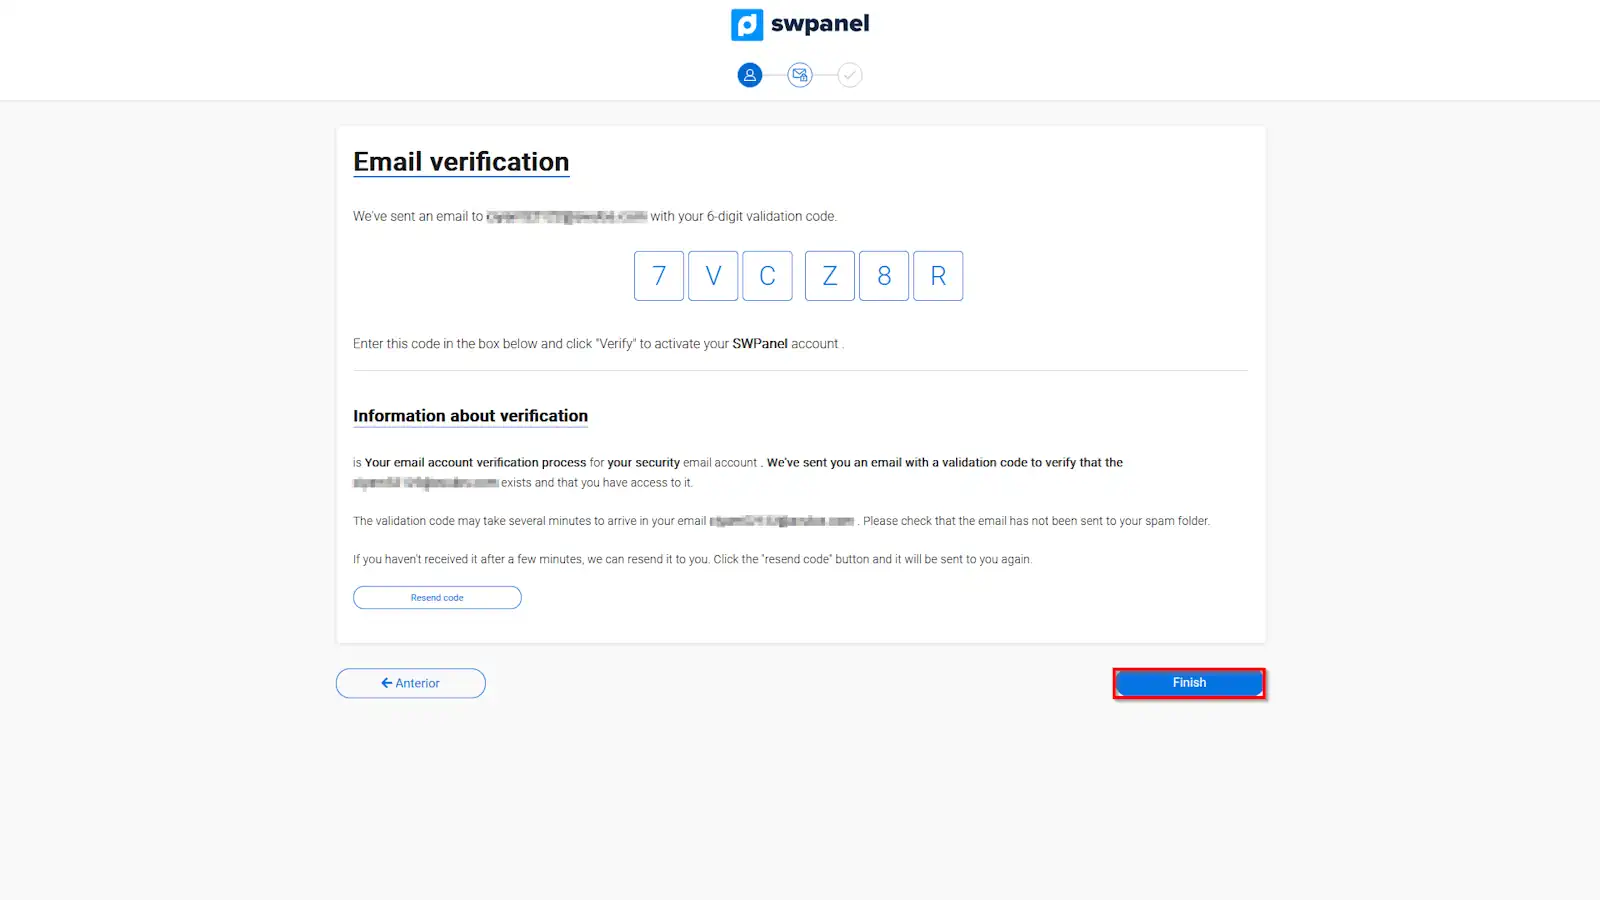
Task: Click blurred email in the spam folder sentence
Action: [x=782, y=521]
